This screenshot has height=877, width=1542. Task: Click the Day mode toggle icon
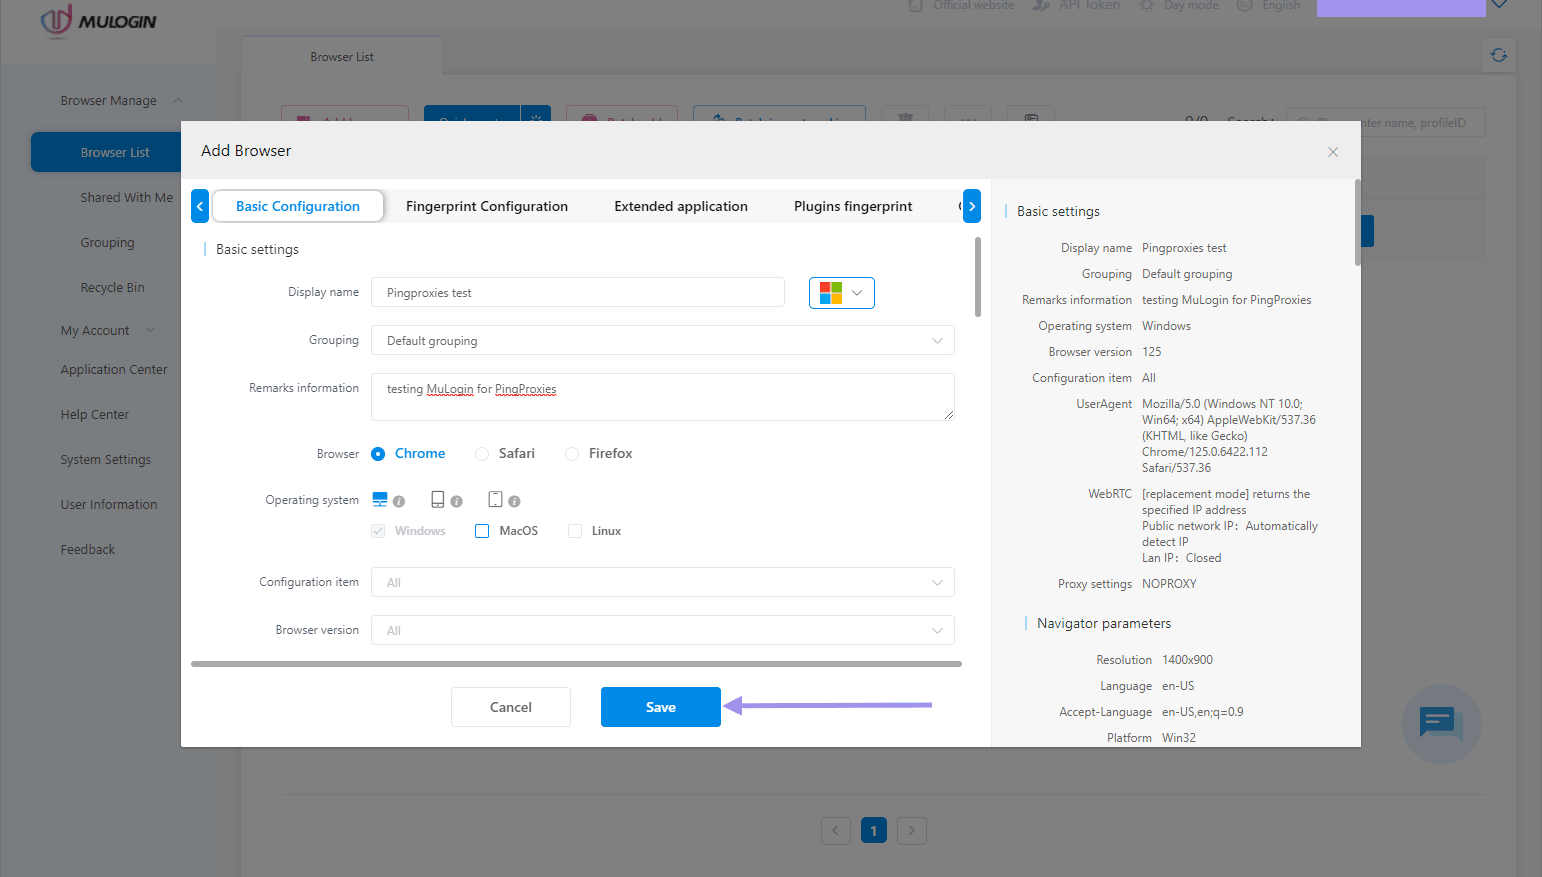pos(1146,5)
